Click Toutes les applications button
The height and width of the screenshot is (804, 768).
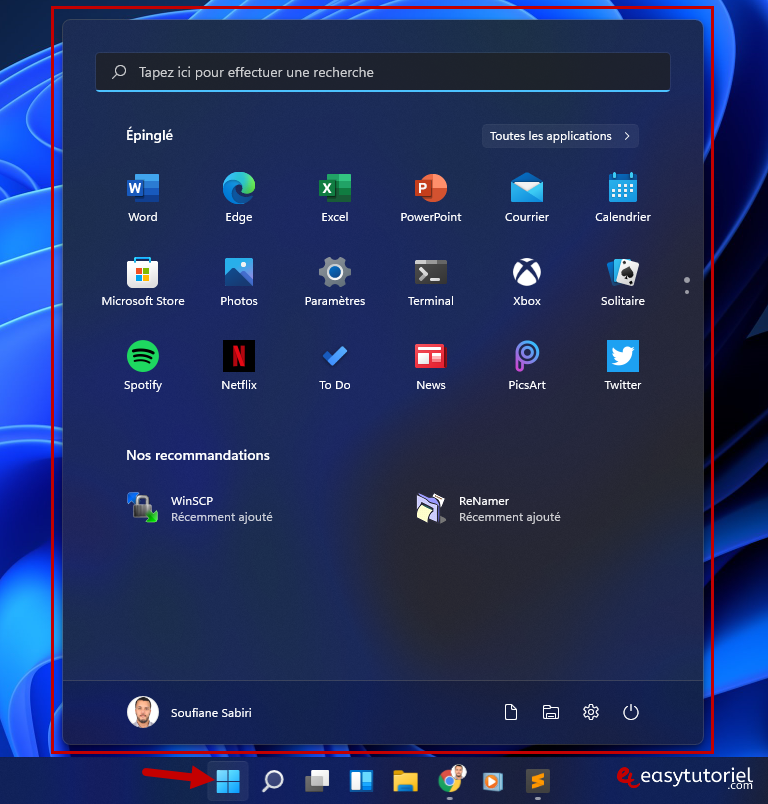coord(560,136)
